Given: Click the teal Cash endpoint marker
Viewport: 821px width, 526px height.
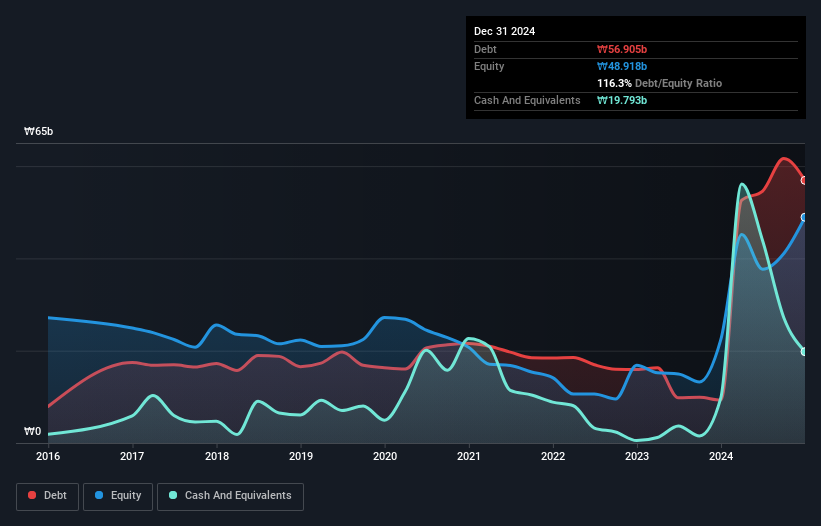Looking at the screenshot, I should (x=804, y=352).
